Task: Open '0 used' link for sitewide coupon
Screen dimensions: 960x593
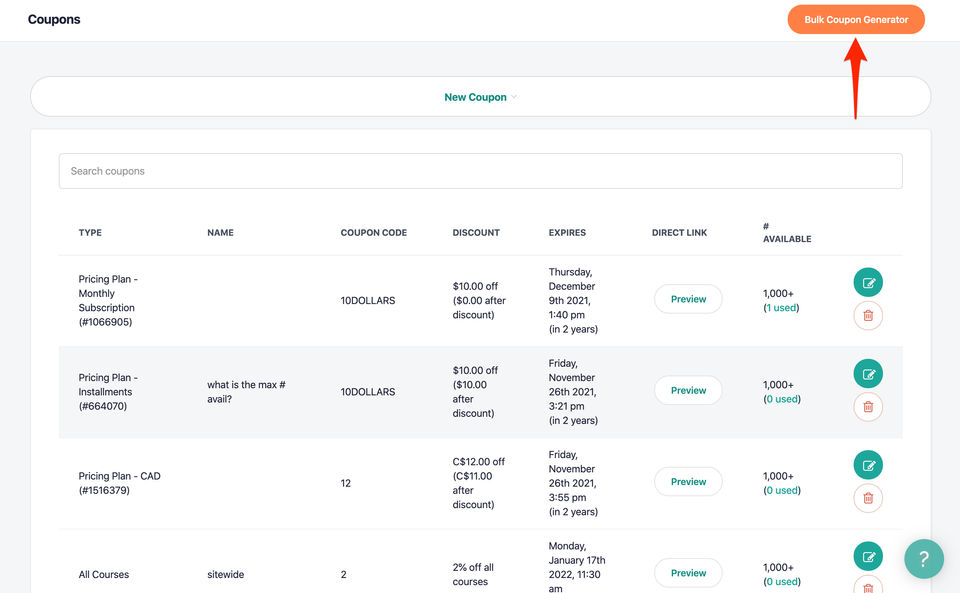Action: click(x=782, y=581)
